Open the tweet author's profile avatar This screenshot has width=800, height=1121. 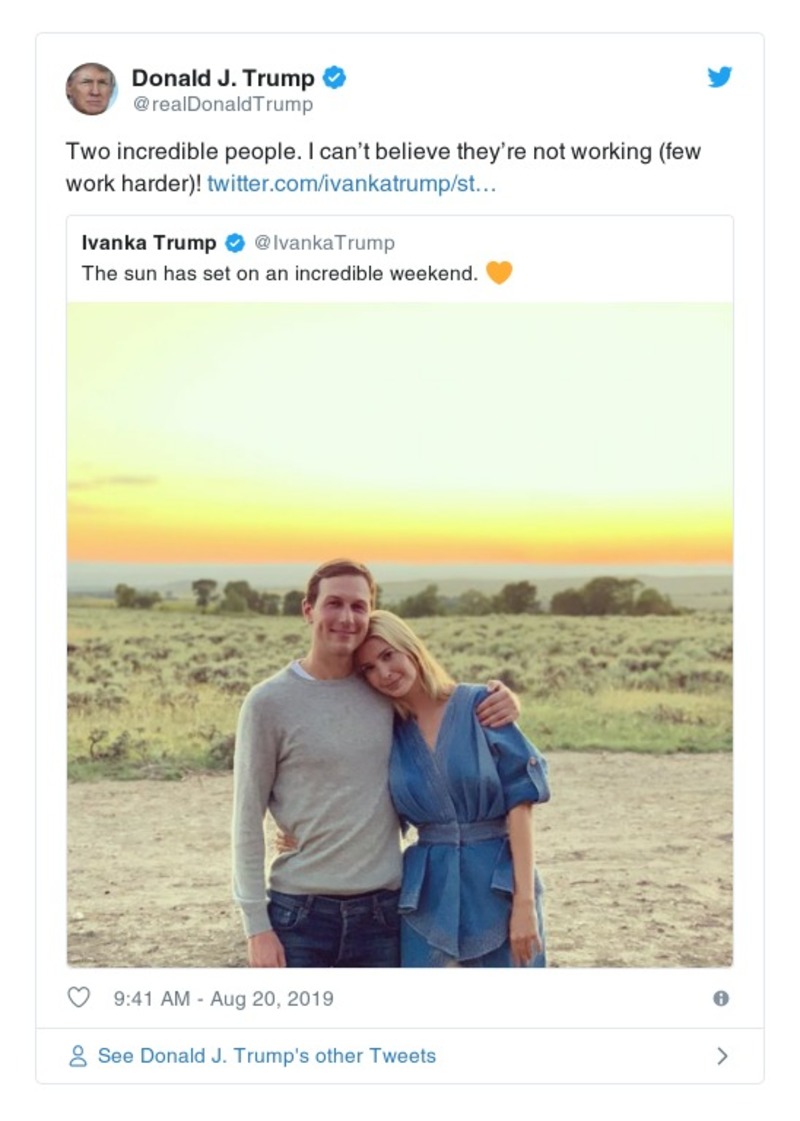tap(91, 89)
